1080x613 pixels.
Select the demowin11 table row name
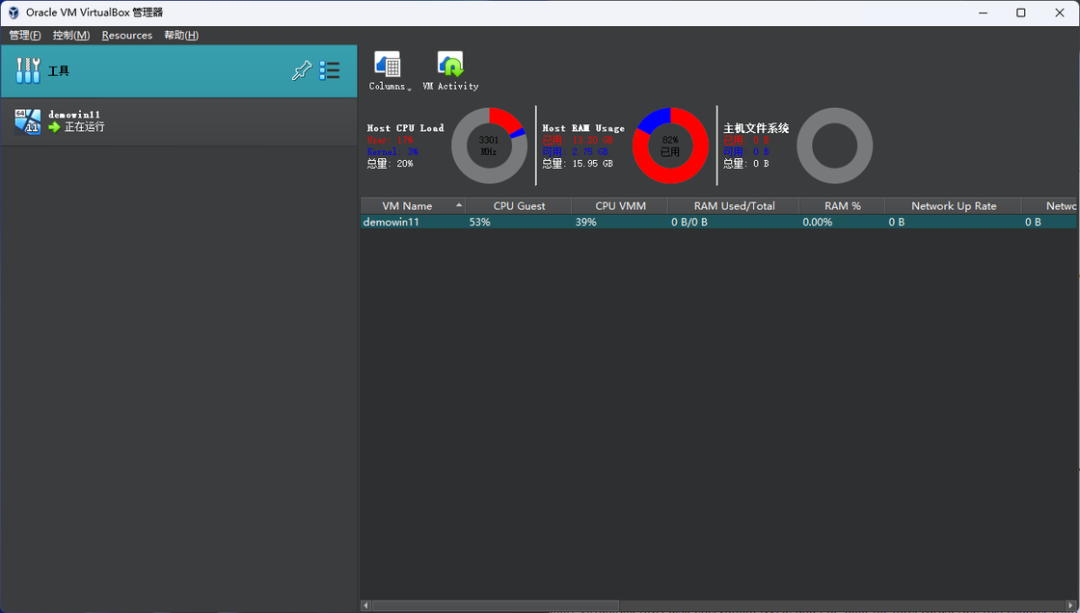coord(391,222)
